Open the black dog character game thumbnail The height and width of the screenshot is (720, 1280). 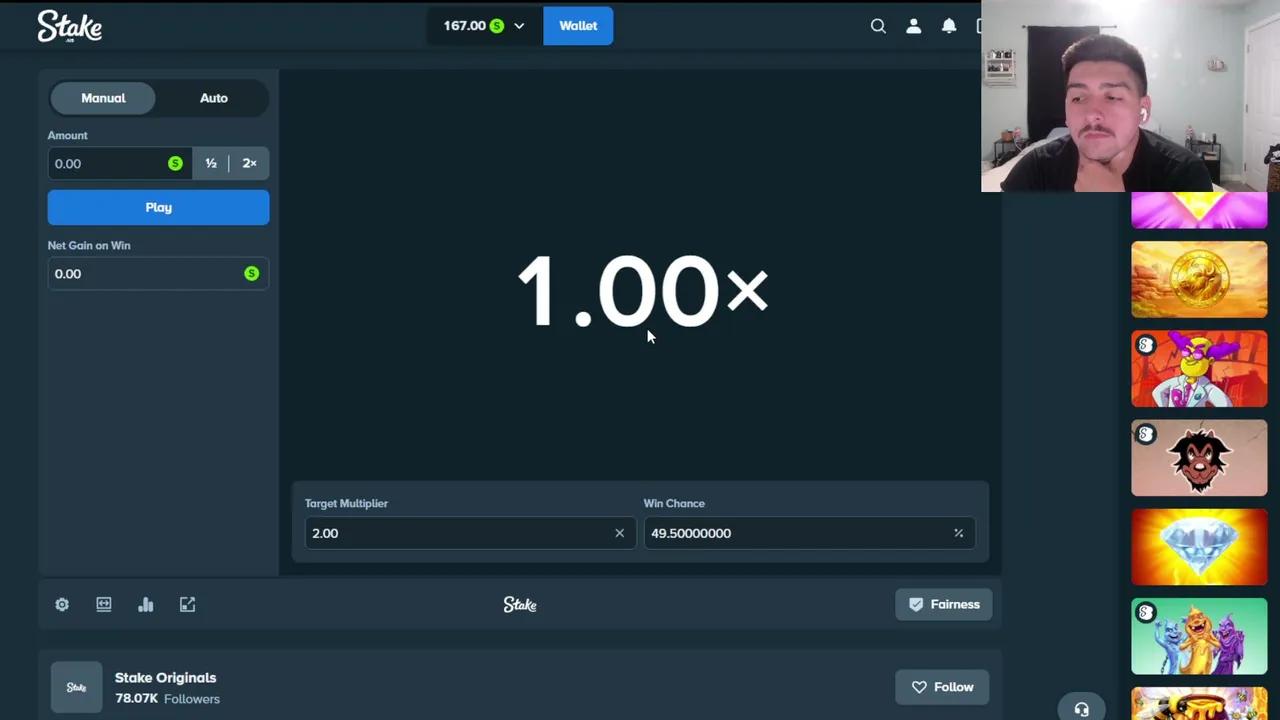point(1199,458)
